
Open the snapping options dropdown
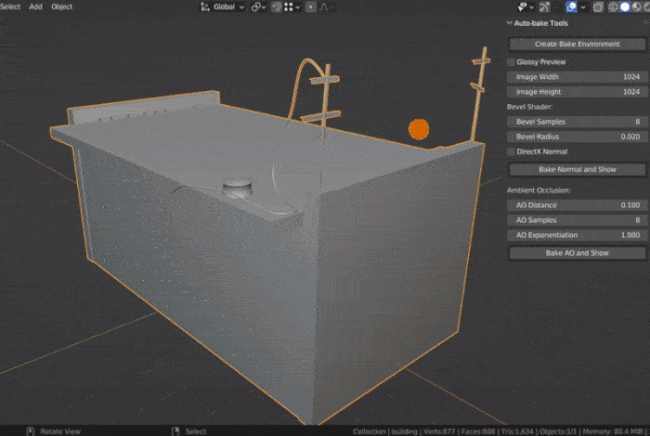tap(293, 7)
